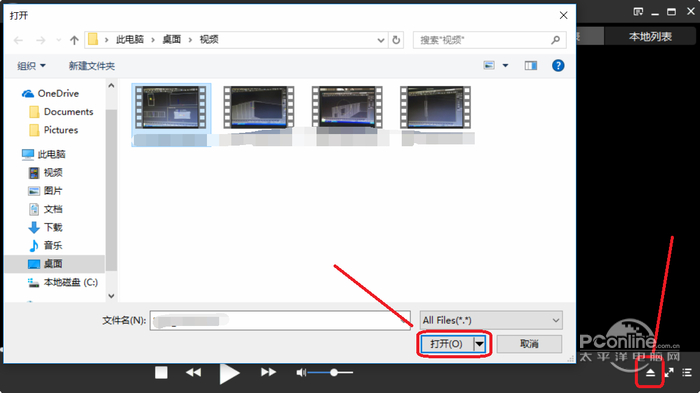The width and height of the screenshot is (700, 393).
Task: Click the search magnifier icon
Action: click(556, 40)
